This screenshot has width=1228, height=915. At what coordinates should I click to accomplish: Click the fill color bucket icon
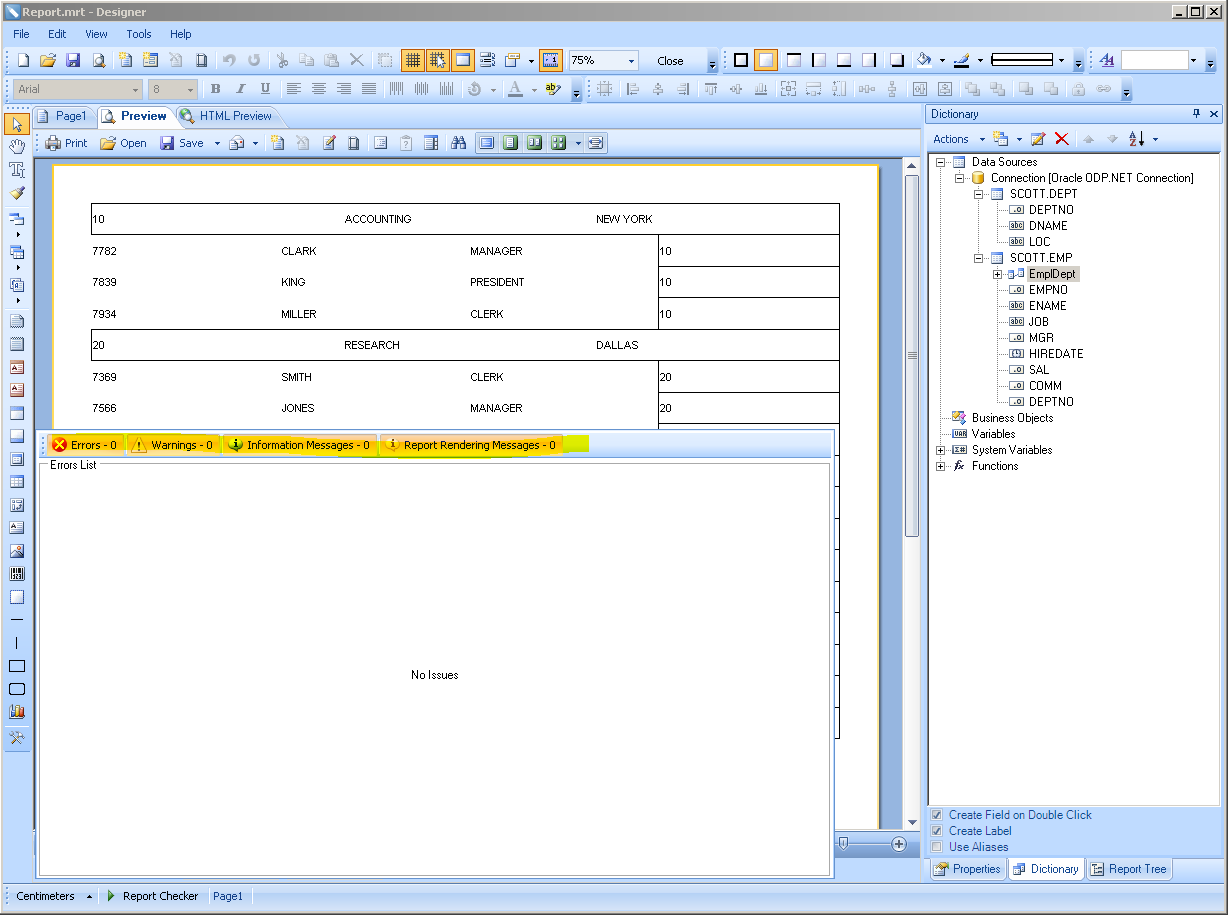coord(925,61)
